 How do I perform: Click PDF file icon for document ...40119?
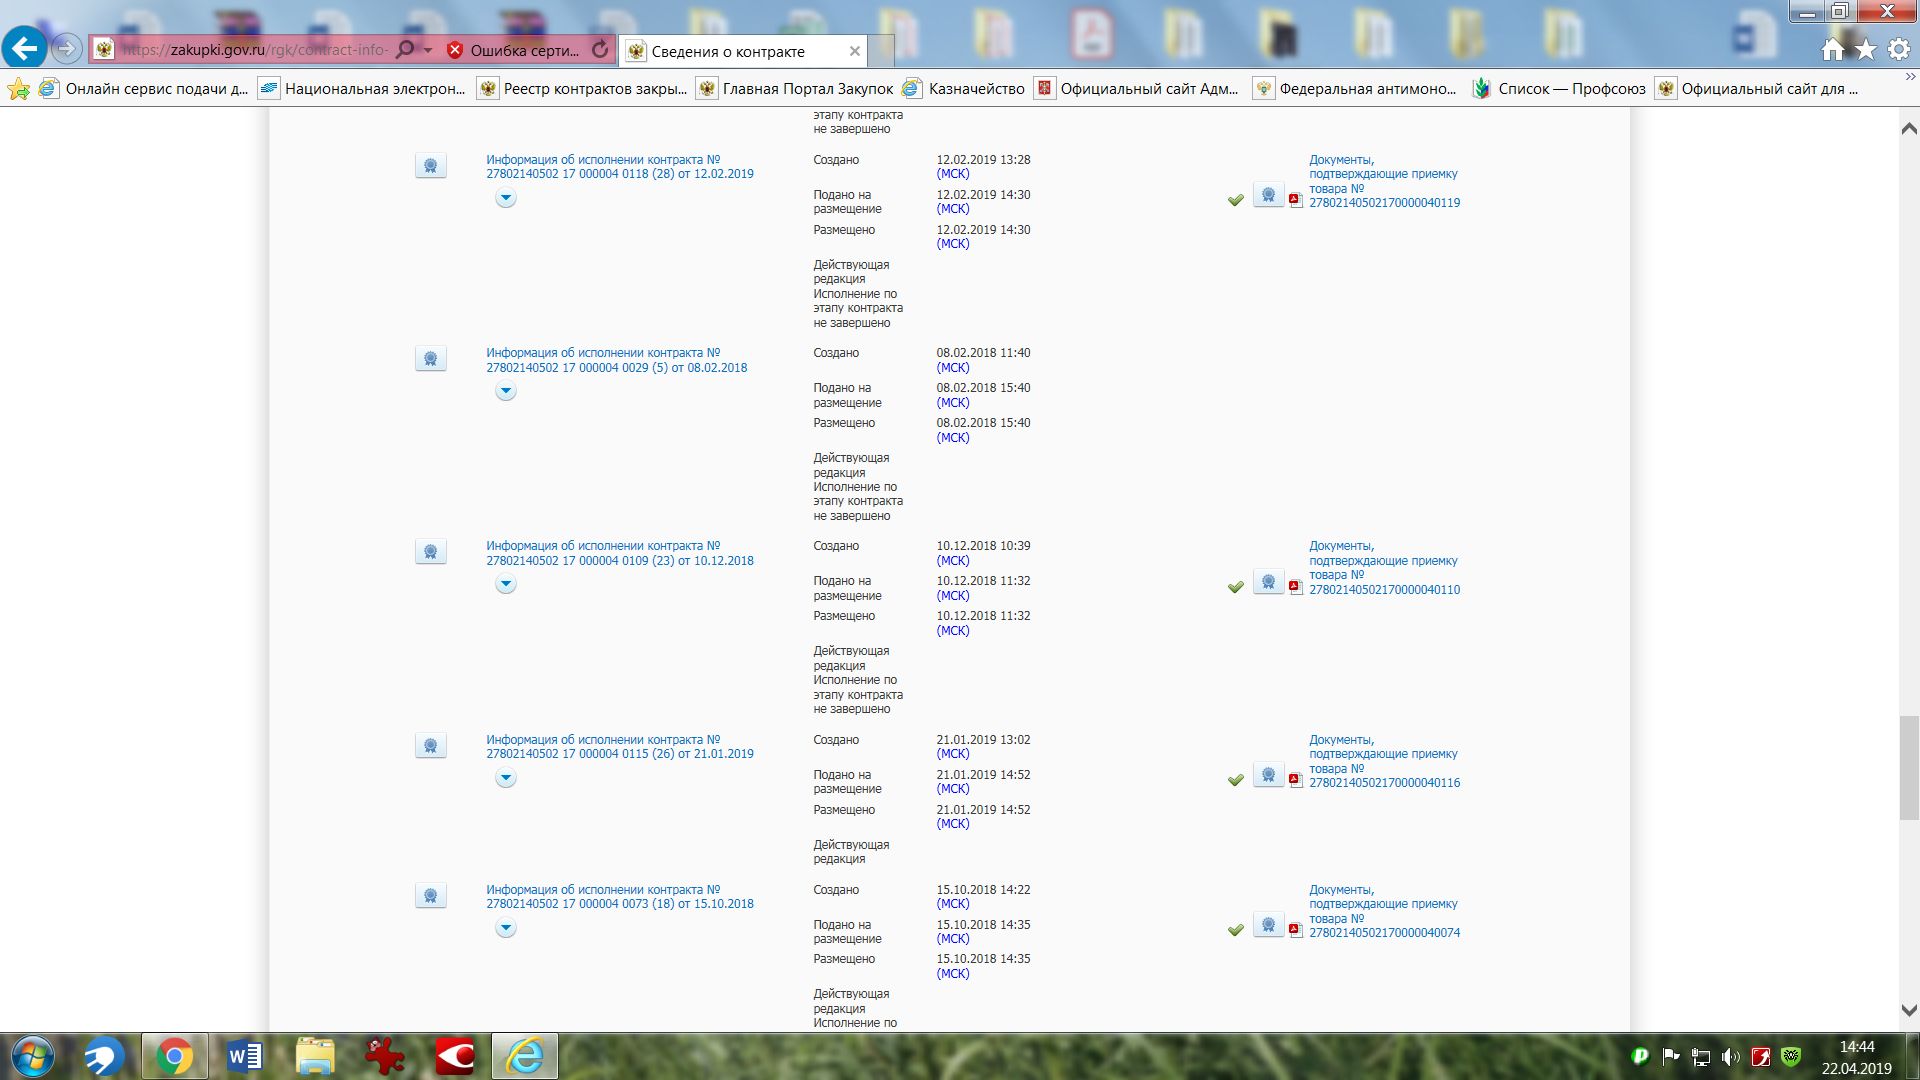click(x=1296, y=200)
